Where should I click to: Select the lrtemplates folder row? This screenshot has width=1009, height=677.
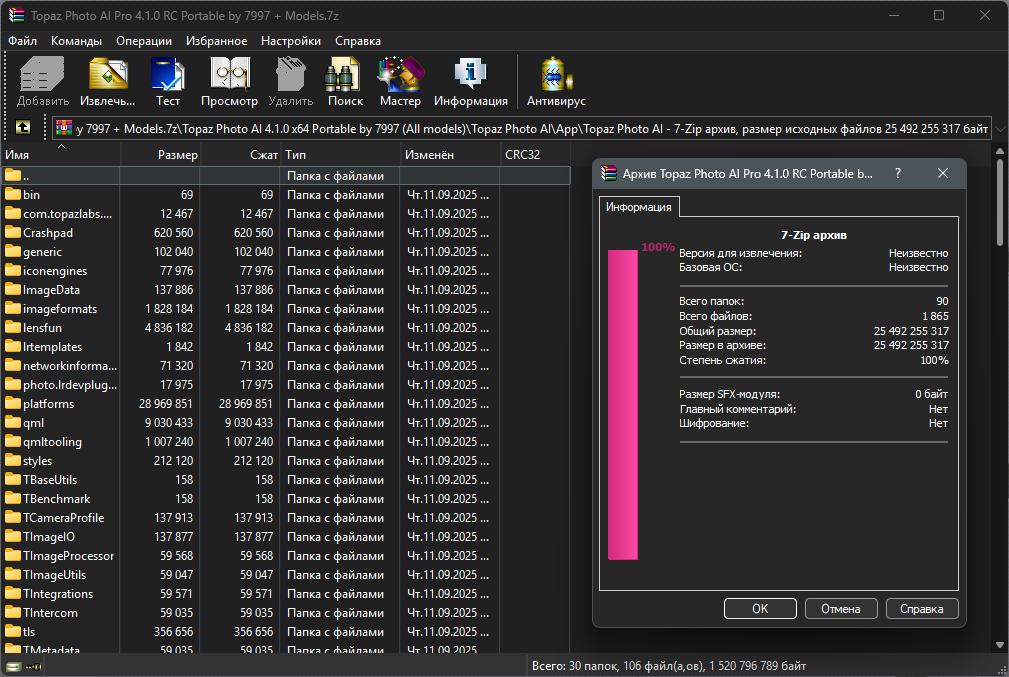(x=285, y=346)
